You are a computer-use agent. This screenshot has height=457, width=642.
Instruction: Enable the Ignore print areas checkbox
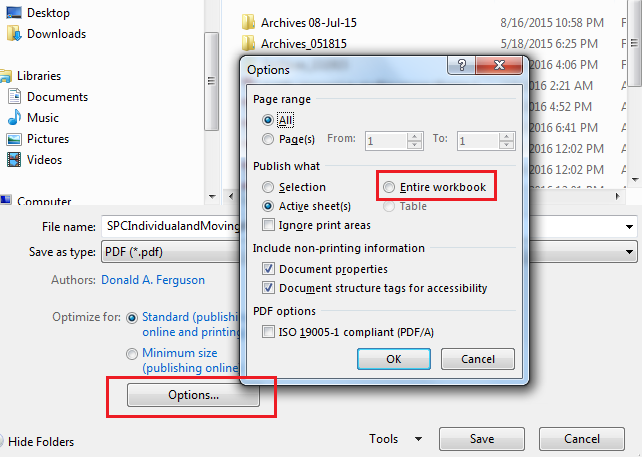(x=268, y=225)
